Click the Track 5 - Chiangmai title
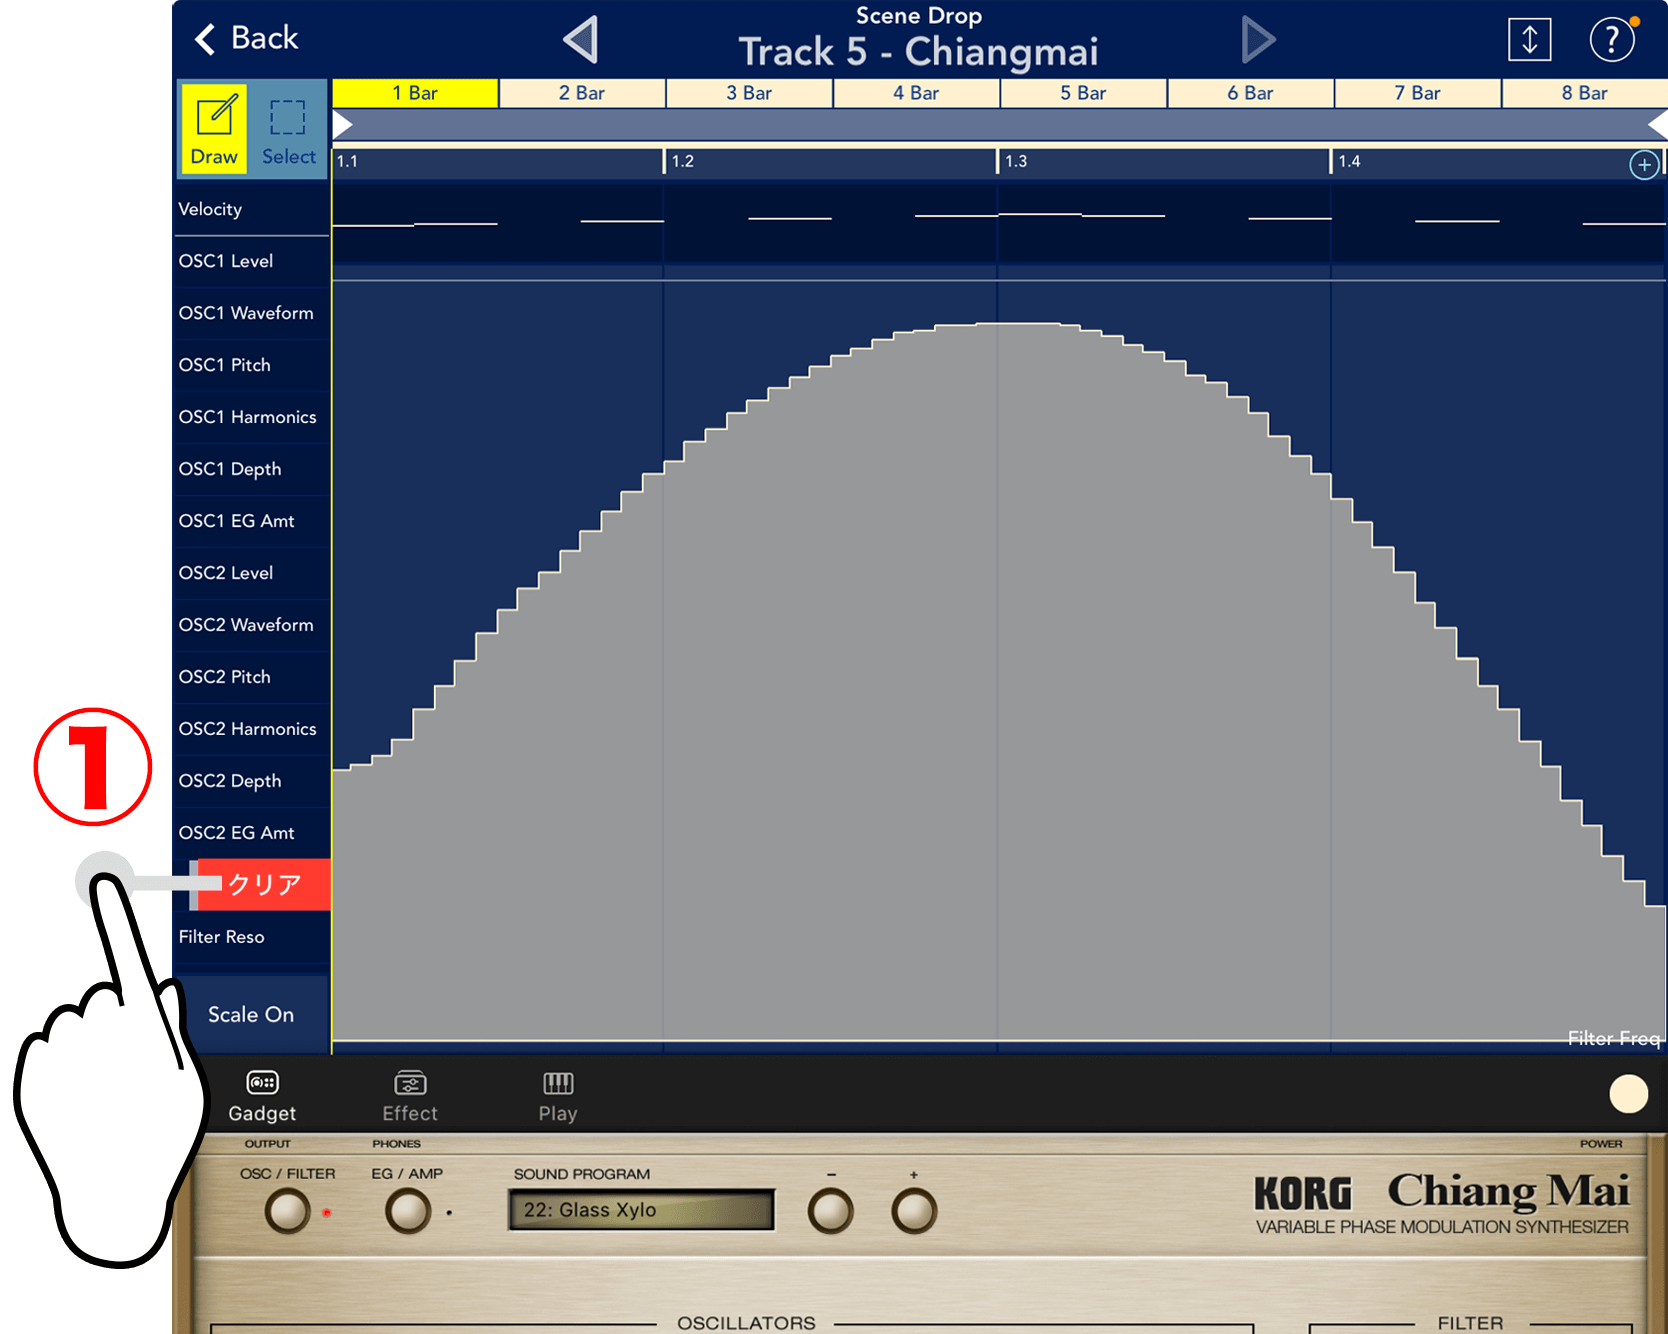 tap(918, 52)
